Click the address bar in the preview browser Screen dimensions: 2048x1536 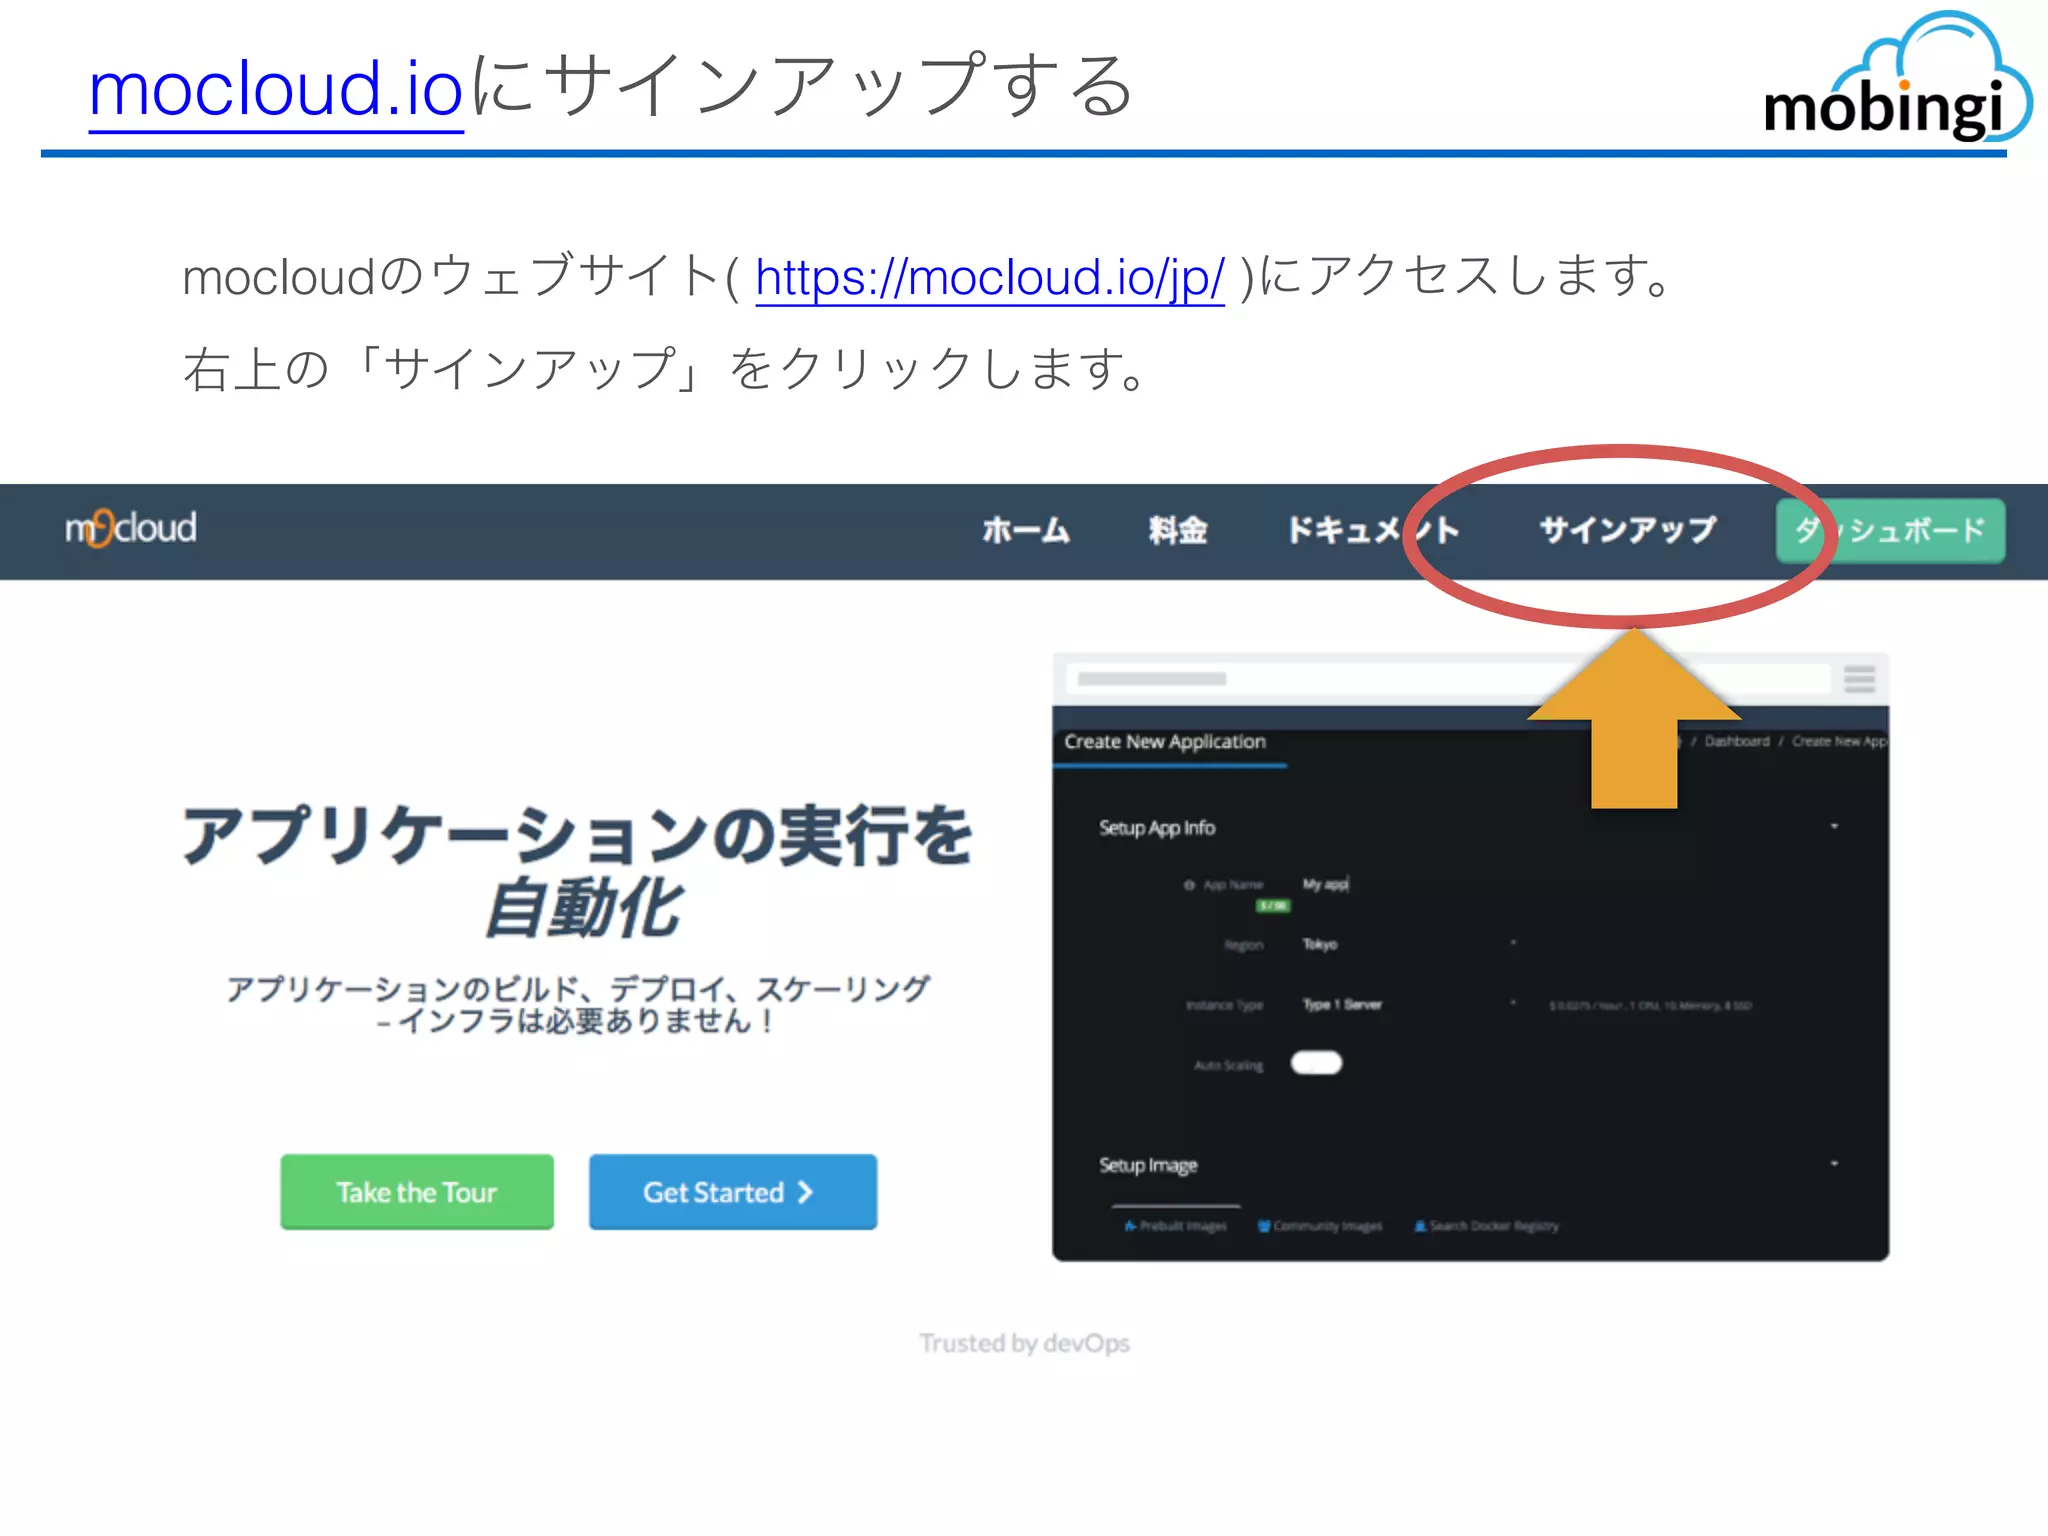click(x=1448, y=679)
